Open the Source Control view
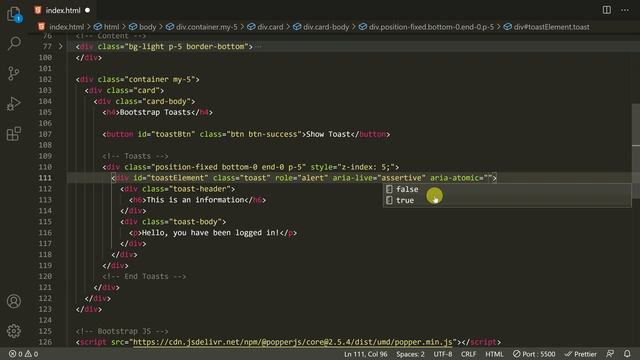 coord(14,73)
